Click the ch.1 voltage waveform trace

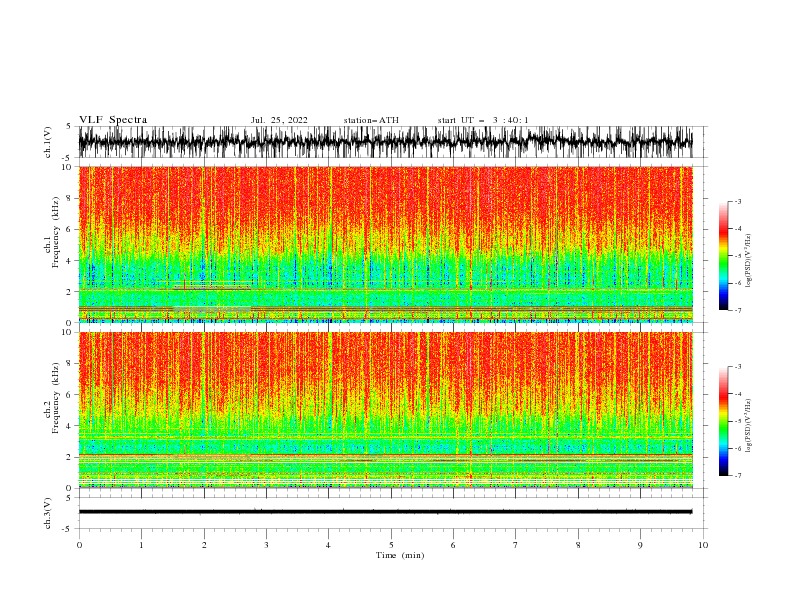385,142
